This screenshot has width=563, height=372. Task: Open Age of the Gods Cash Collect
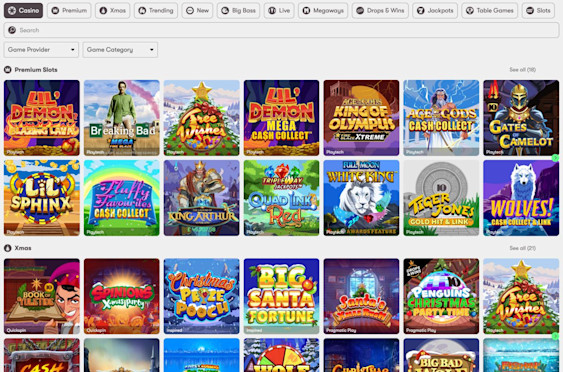pyautogui.click(x=441, y=118)
